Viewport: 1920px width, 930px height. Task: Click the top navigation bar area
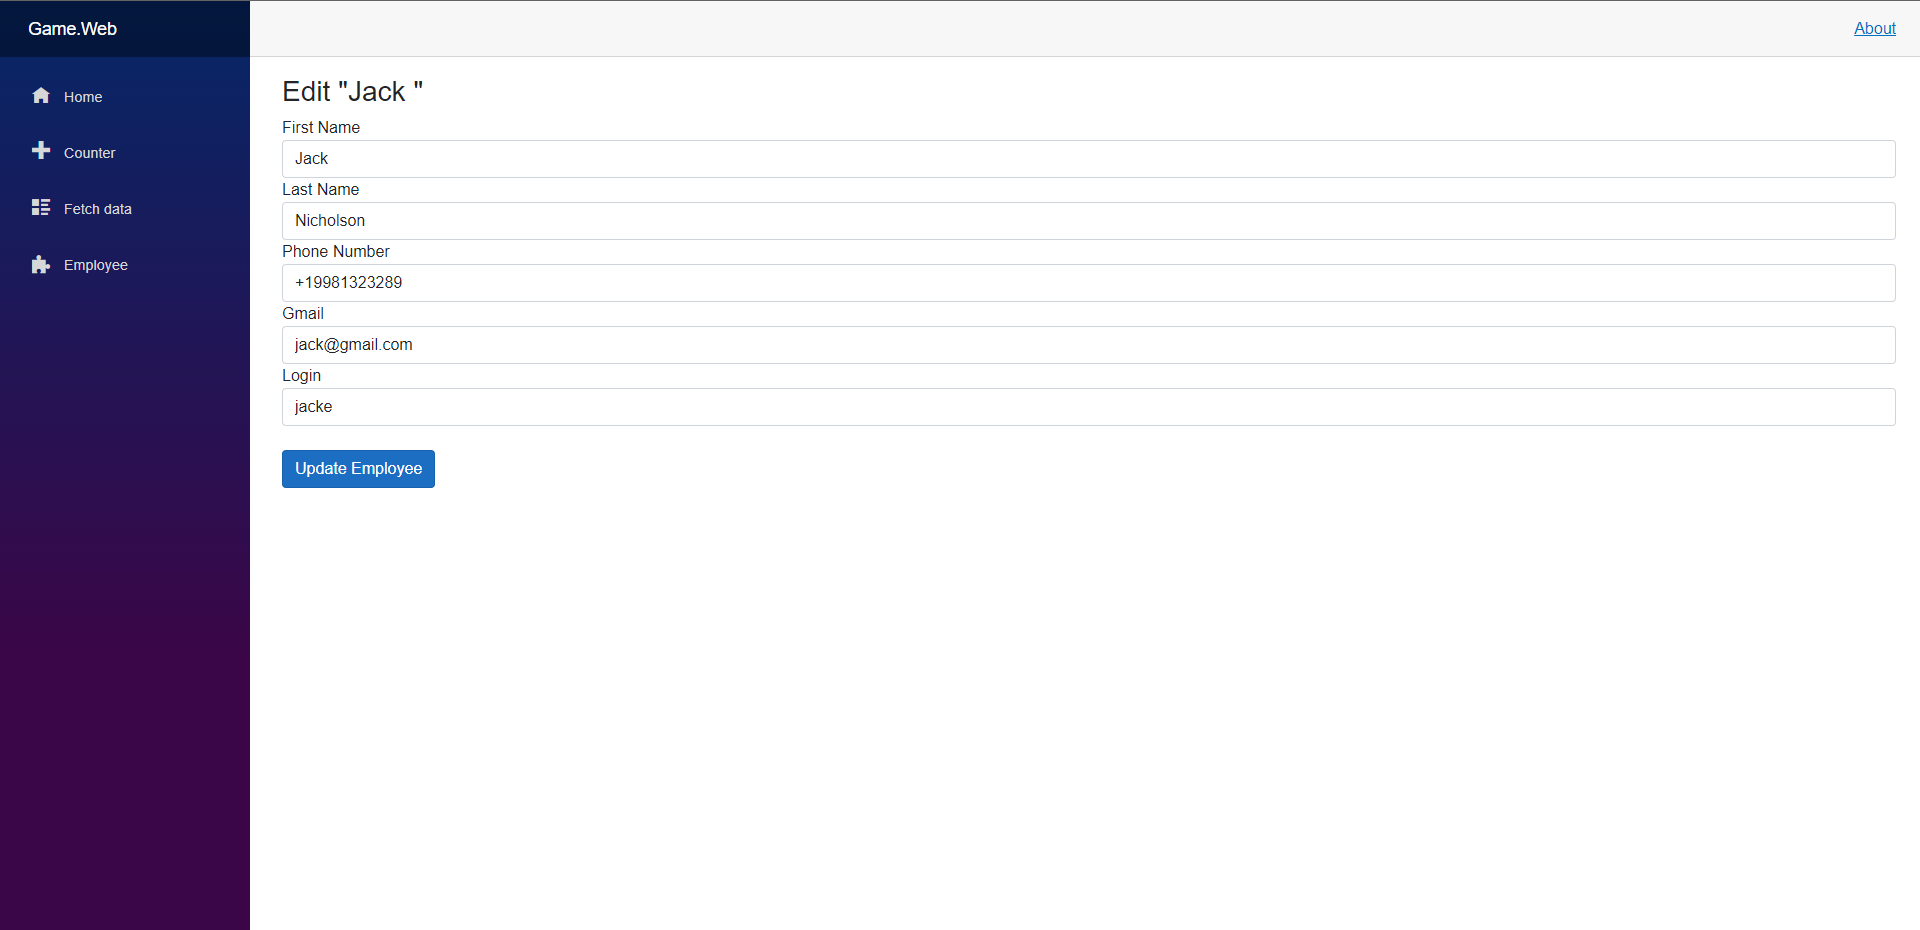point(1000,28)
